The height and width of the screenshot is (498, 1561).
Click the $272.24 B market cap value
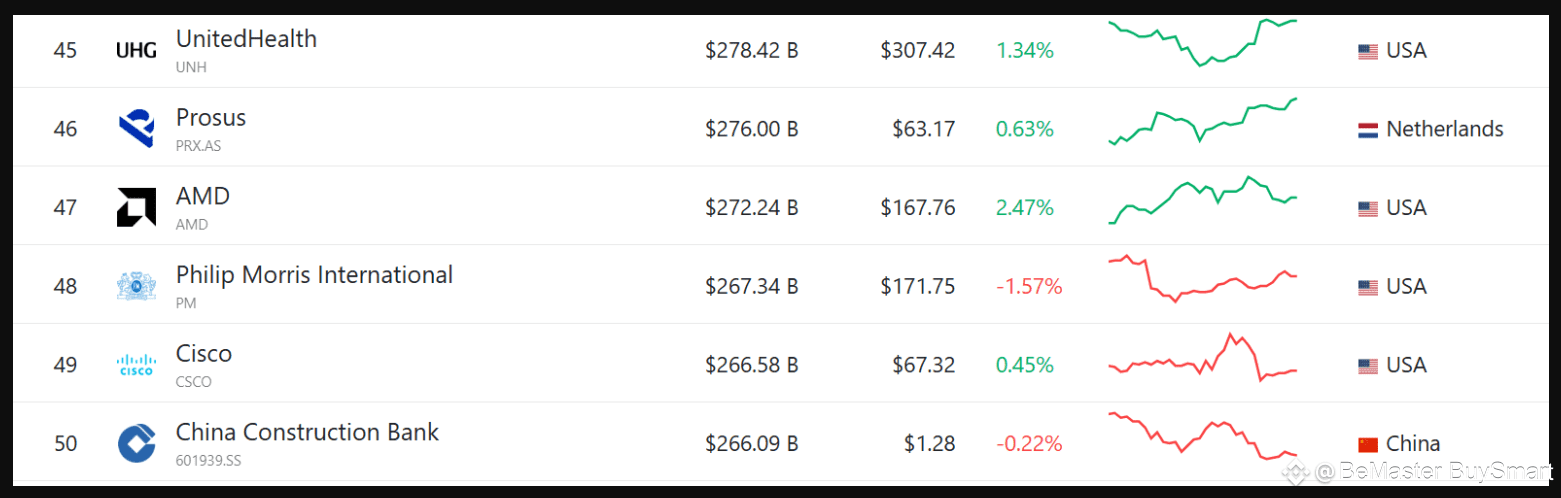point(751,208)
